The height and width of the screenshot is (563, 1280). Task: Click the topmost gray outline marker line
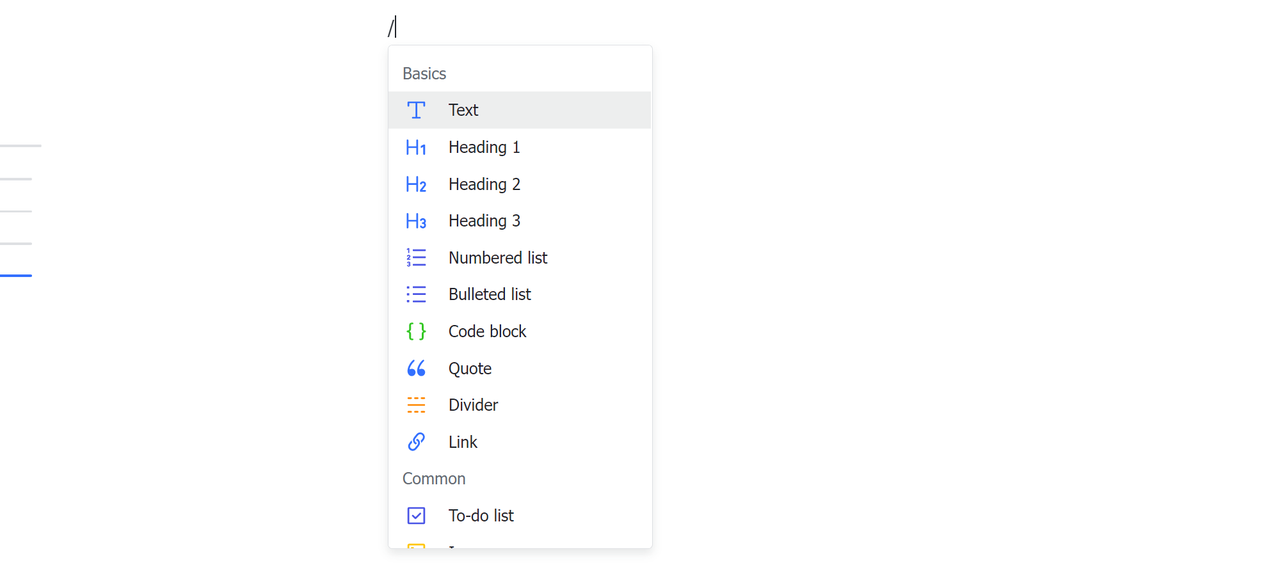click(20, 146)
